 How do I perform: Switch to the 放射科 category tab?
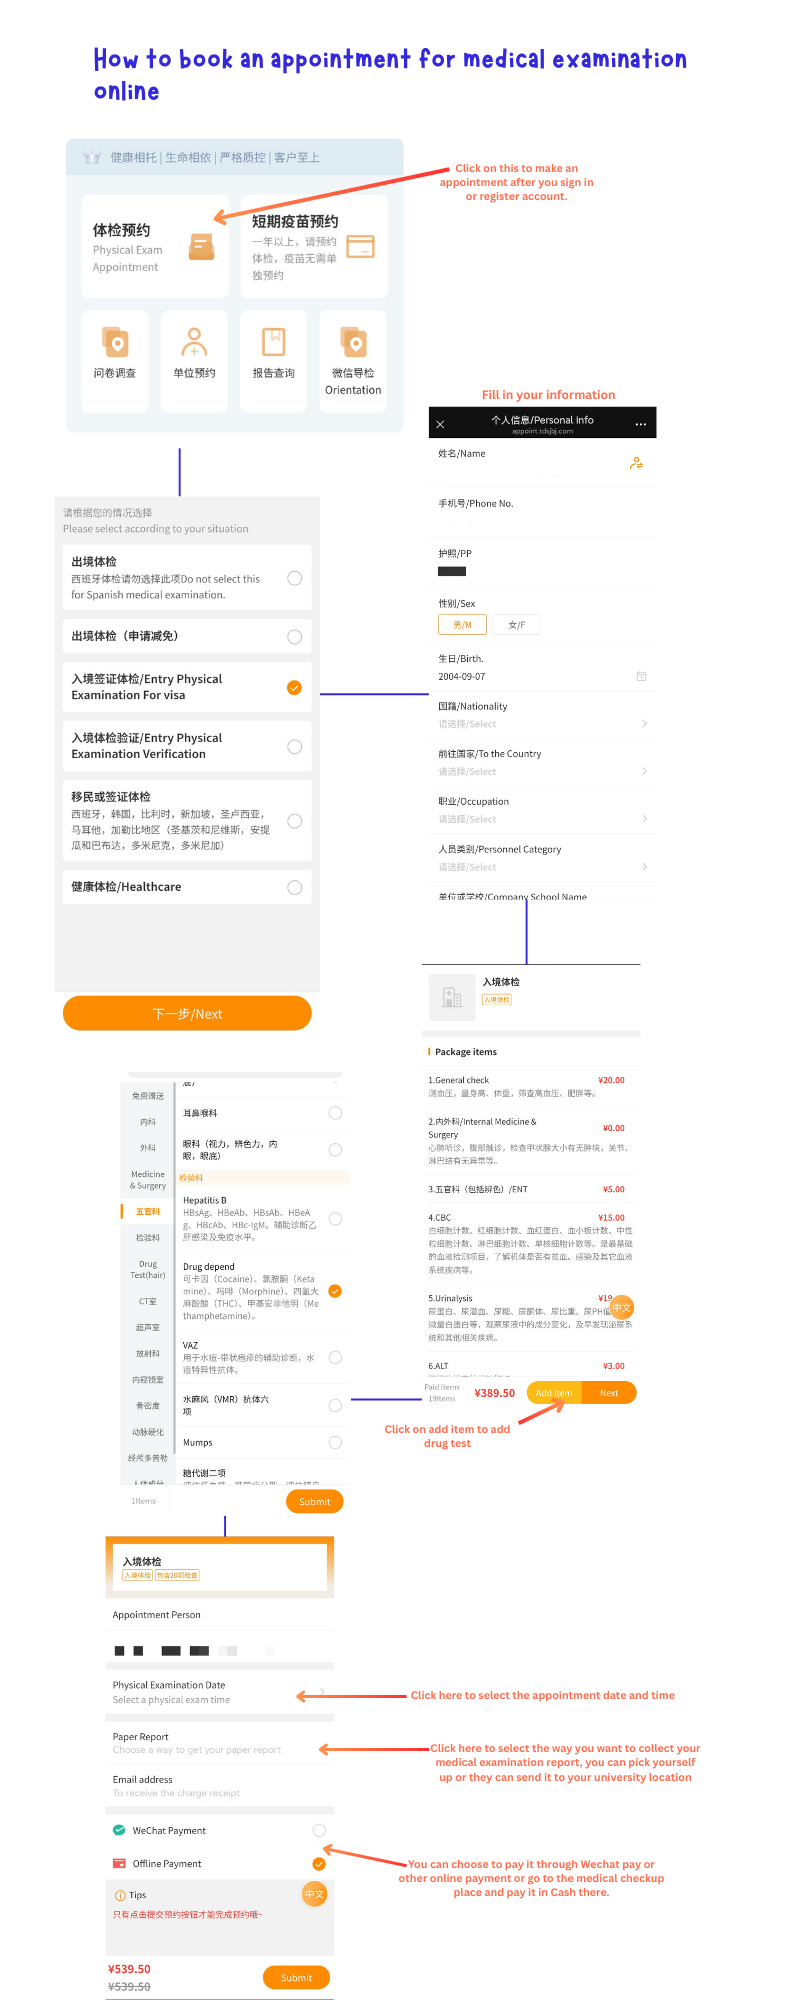(x=148, y=1353)
